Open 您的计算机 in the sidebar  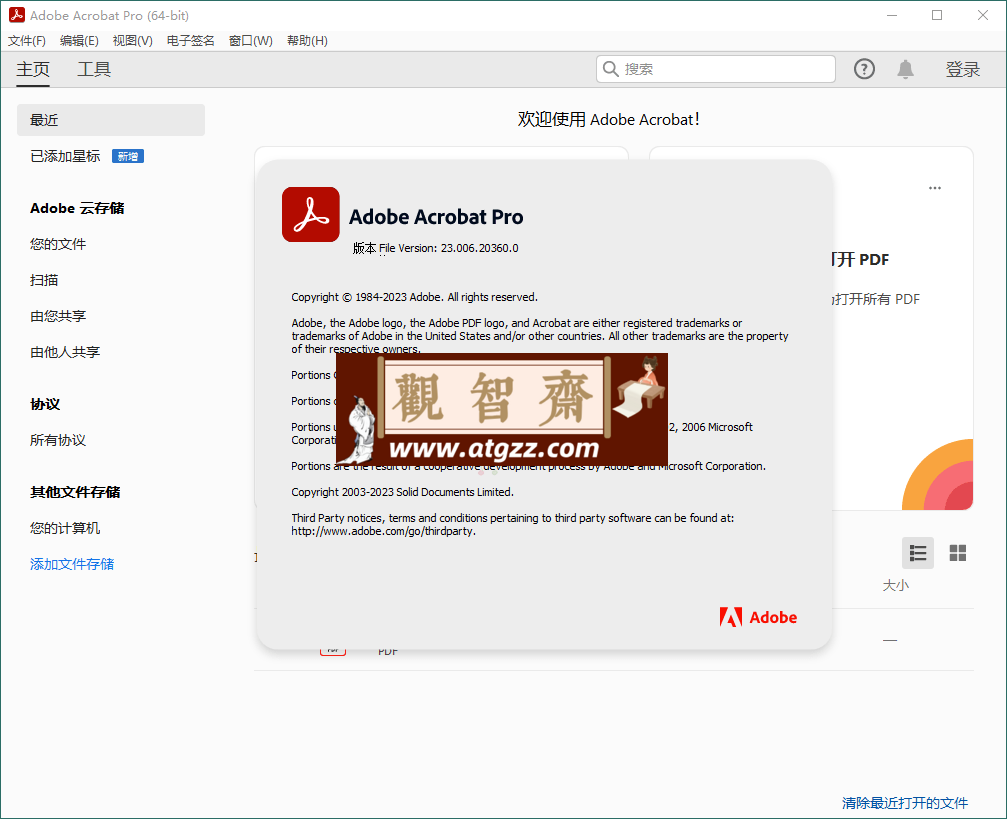[65, 528]
